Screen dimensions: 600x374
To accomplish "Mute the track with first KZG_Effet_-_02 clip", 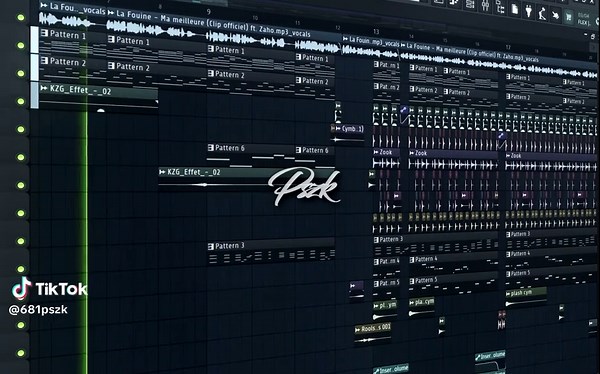I will (x=21, y=101).
